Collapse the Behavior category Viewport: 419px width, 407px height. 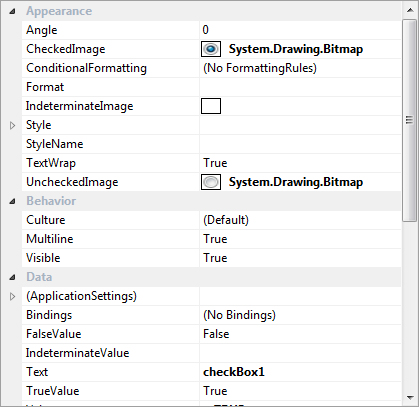pos(12,201)
